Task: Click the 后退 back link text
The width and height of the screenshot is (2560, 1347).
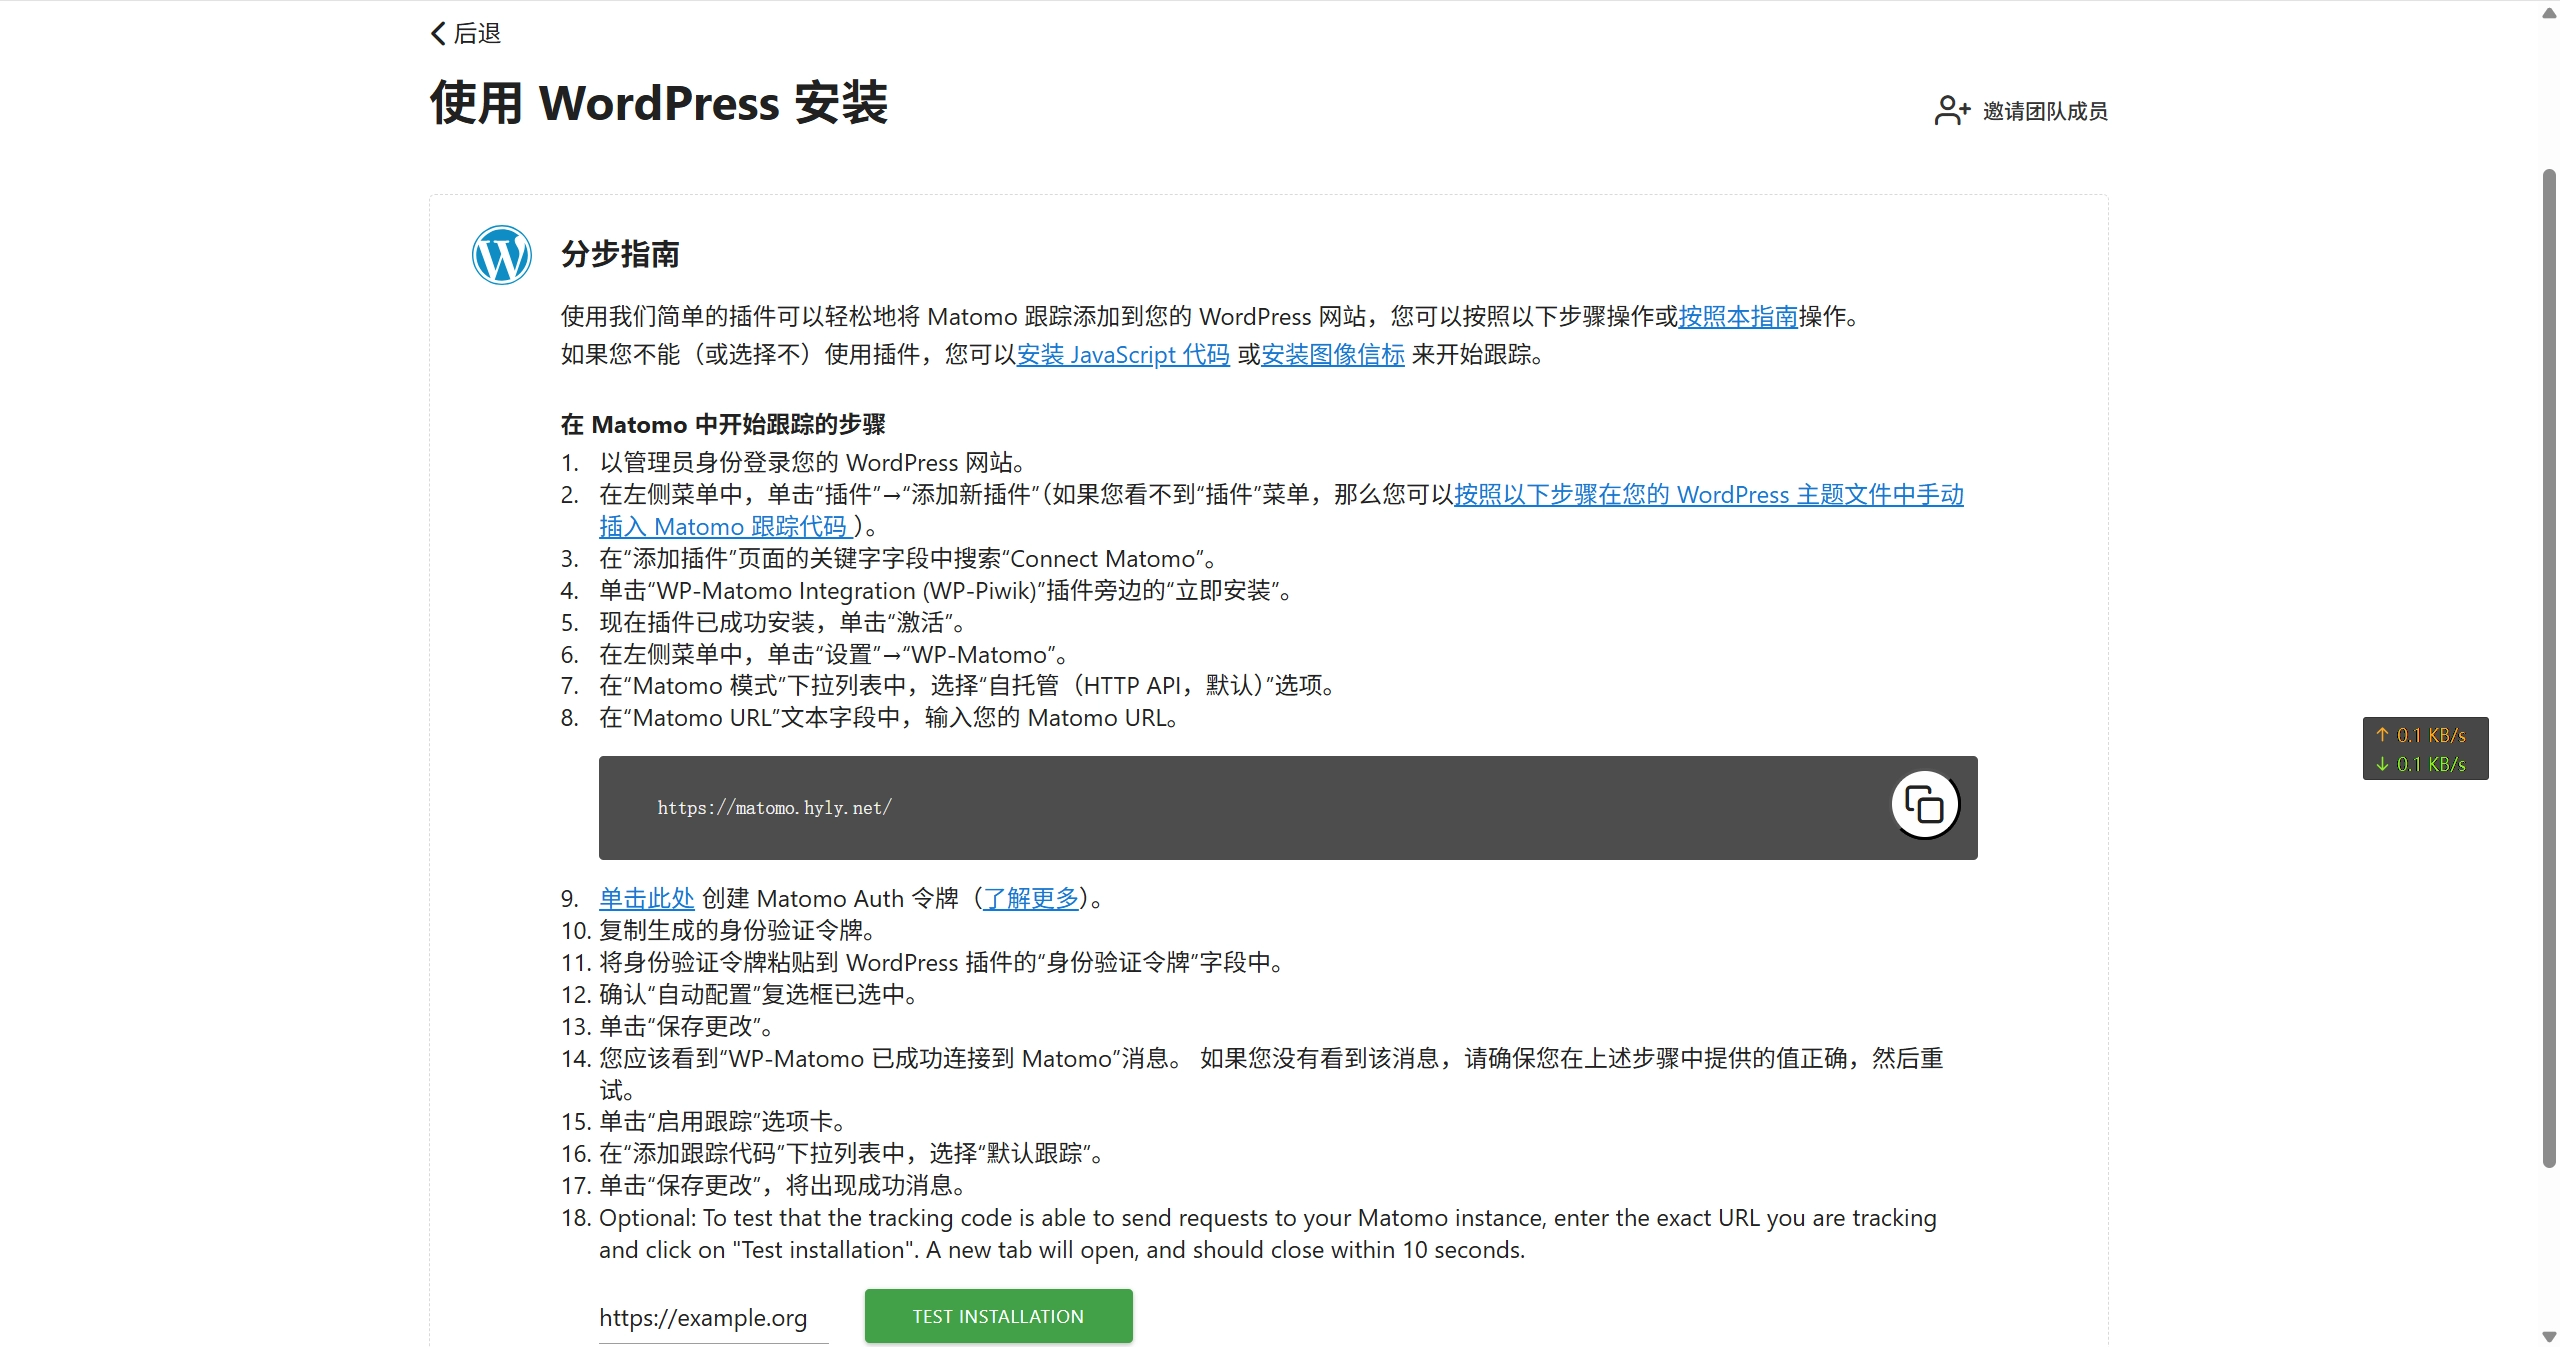Action: 477,33
